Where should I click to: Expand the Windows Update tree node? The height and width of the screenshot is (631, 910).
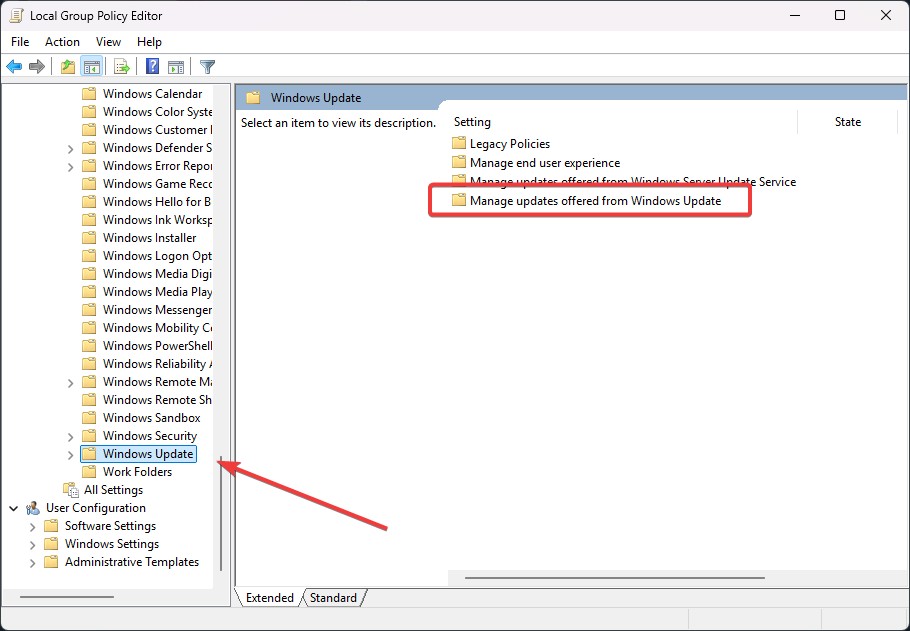tap(70, 455)
